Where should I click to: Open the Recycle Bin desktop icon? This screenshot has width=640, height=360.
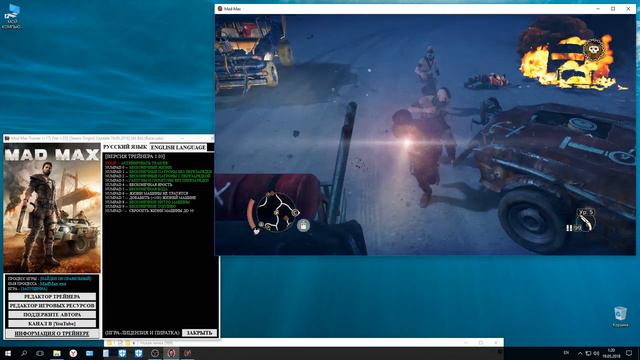[x=620, y=317]
